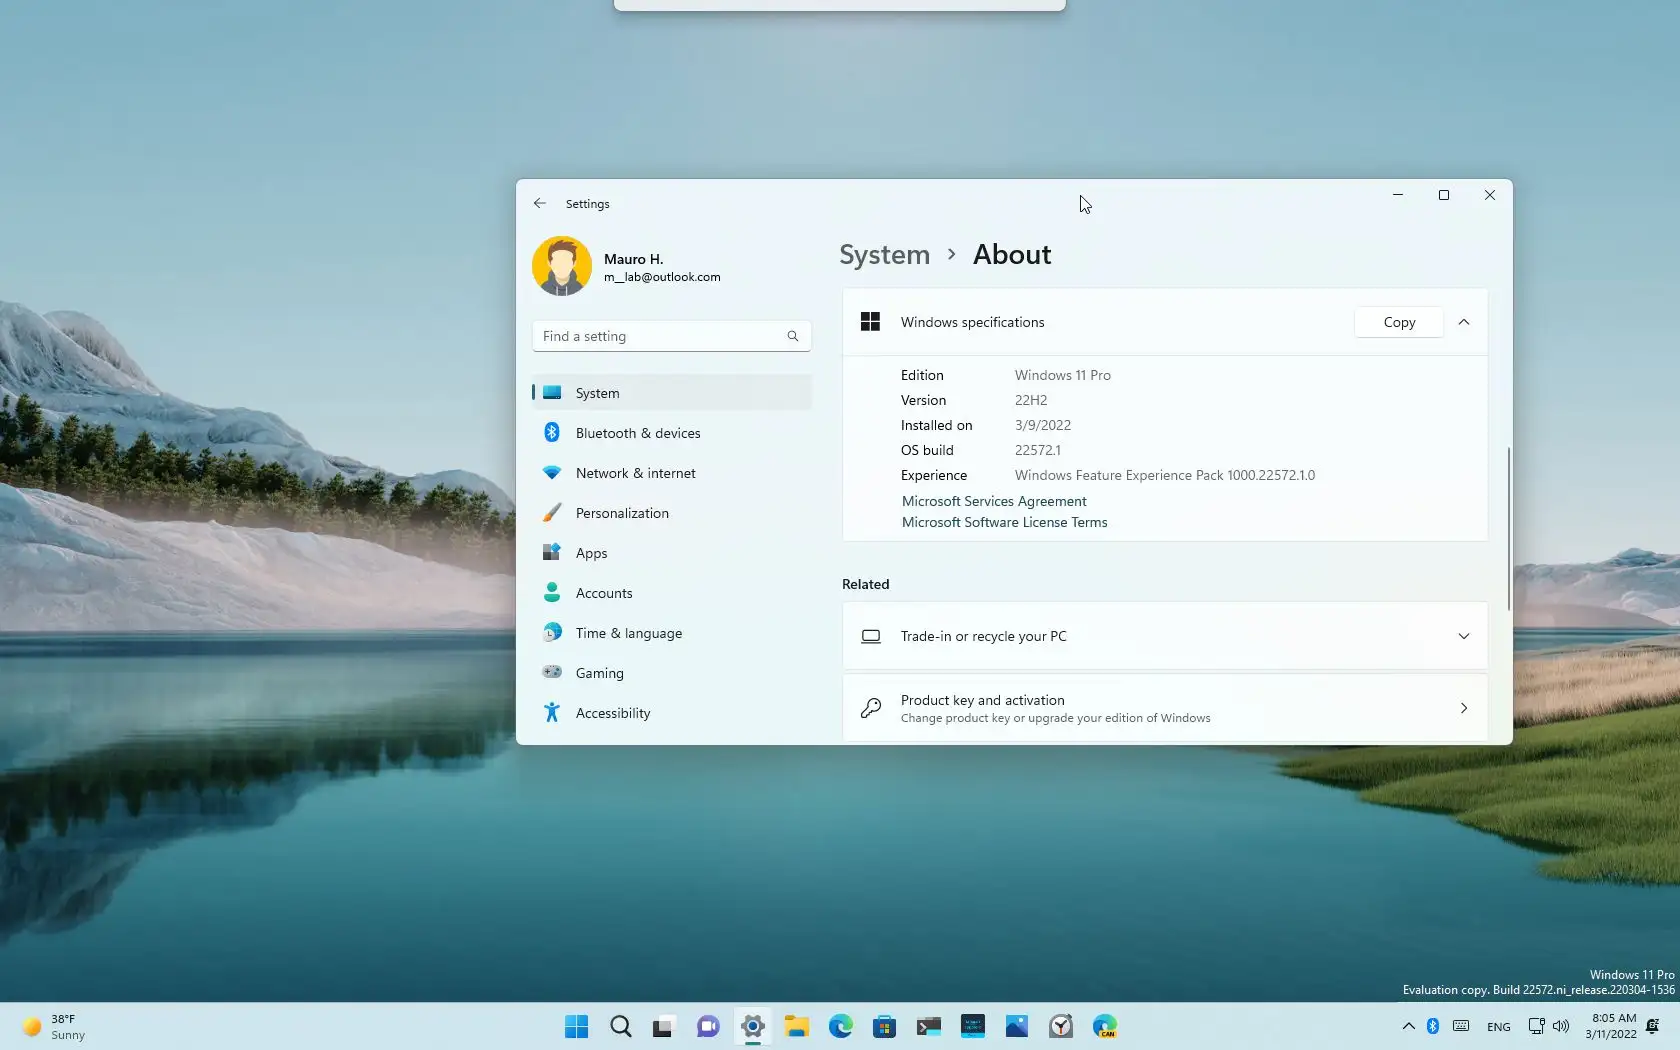Navigate back using the System breadcrumb
The width and height of the screenshot is (1680, 1050).
[x=884, y=255]
